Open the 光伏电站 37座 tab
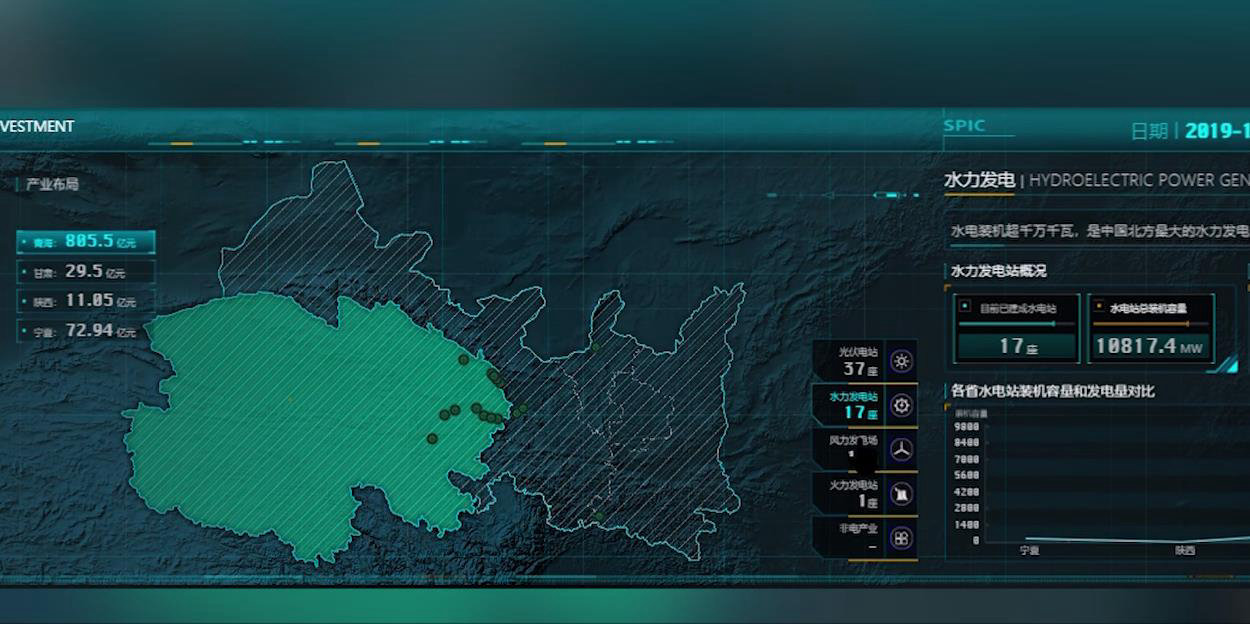This screenshot has height=624, width=1250. (x=849, y=361)
